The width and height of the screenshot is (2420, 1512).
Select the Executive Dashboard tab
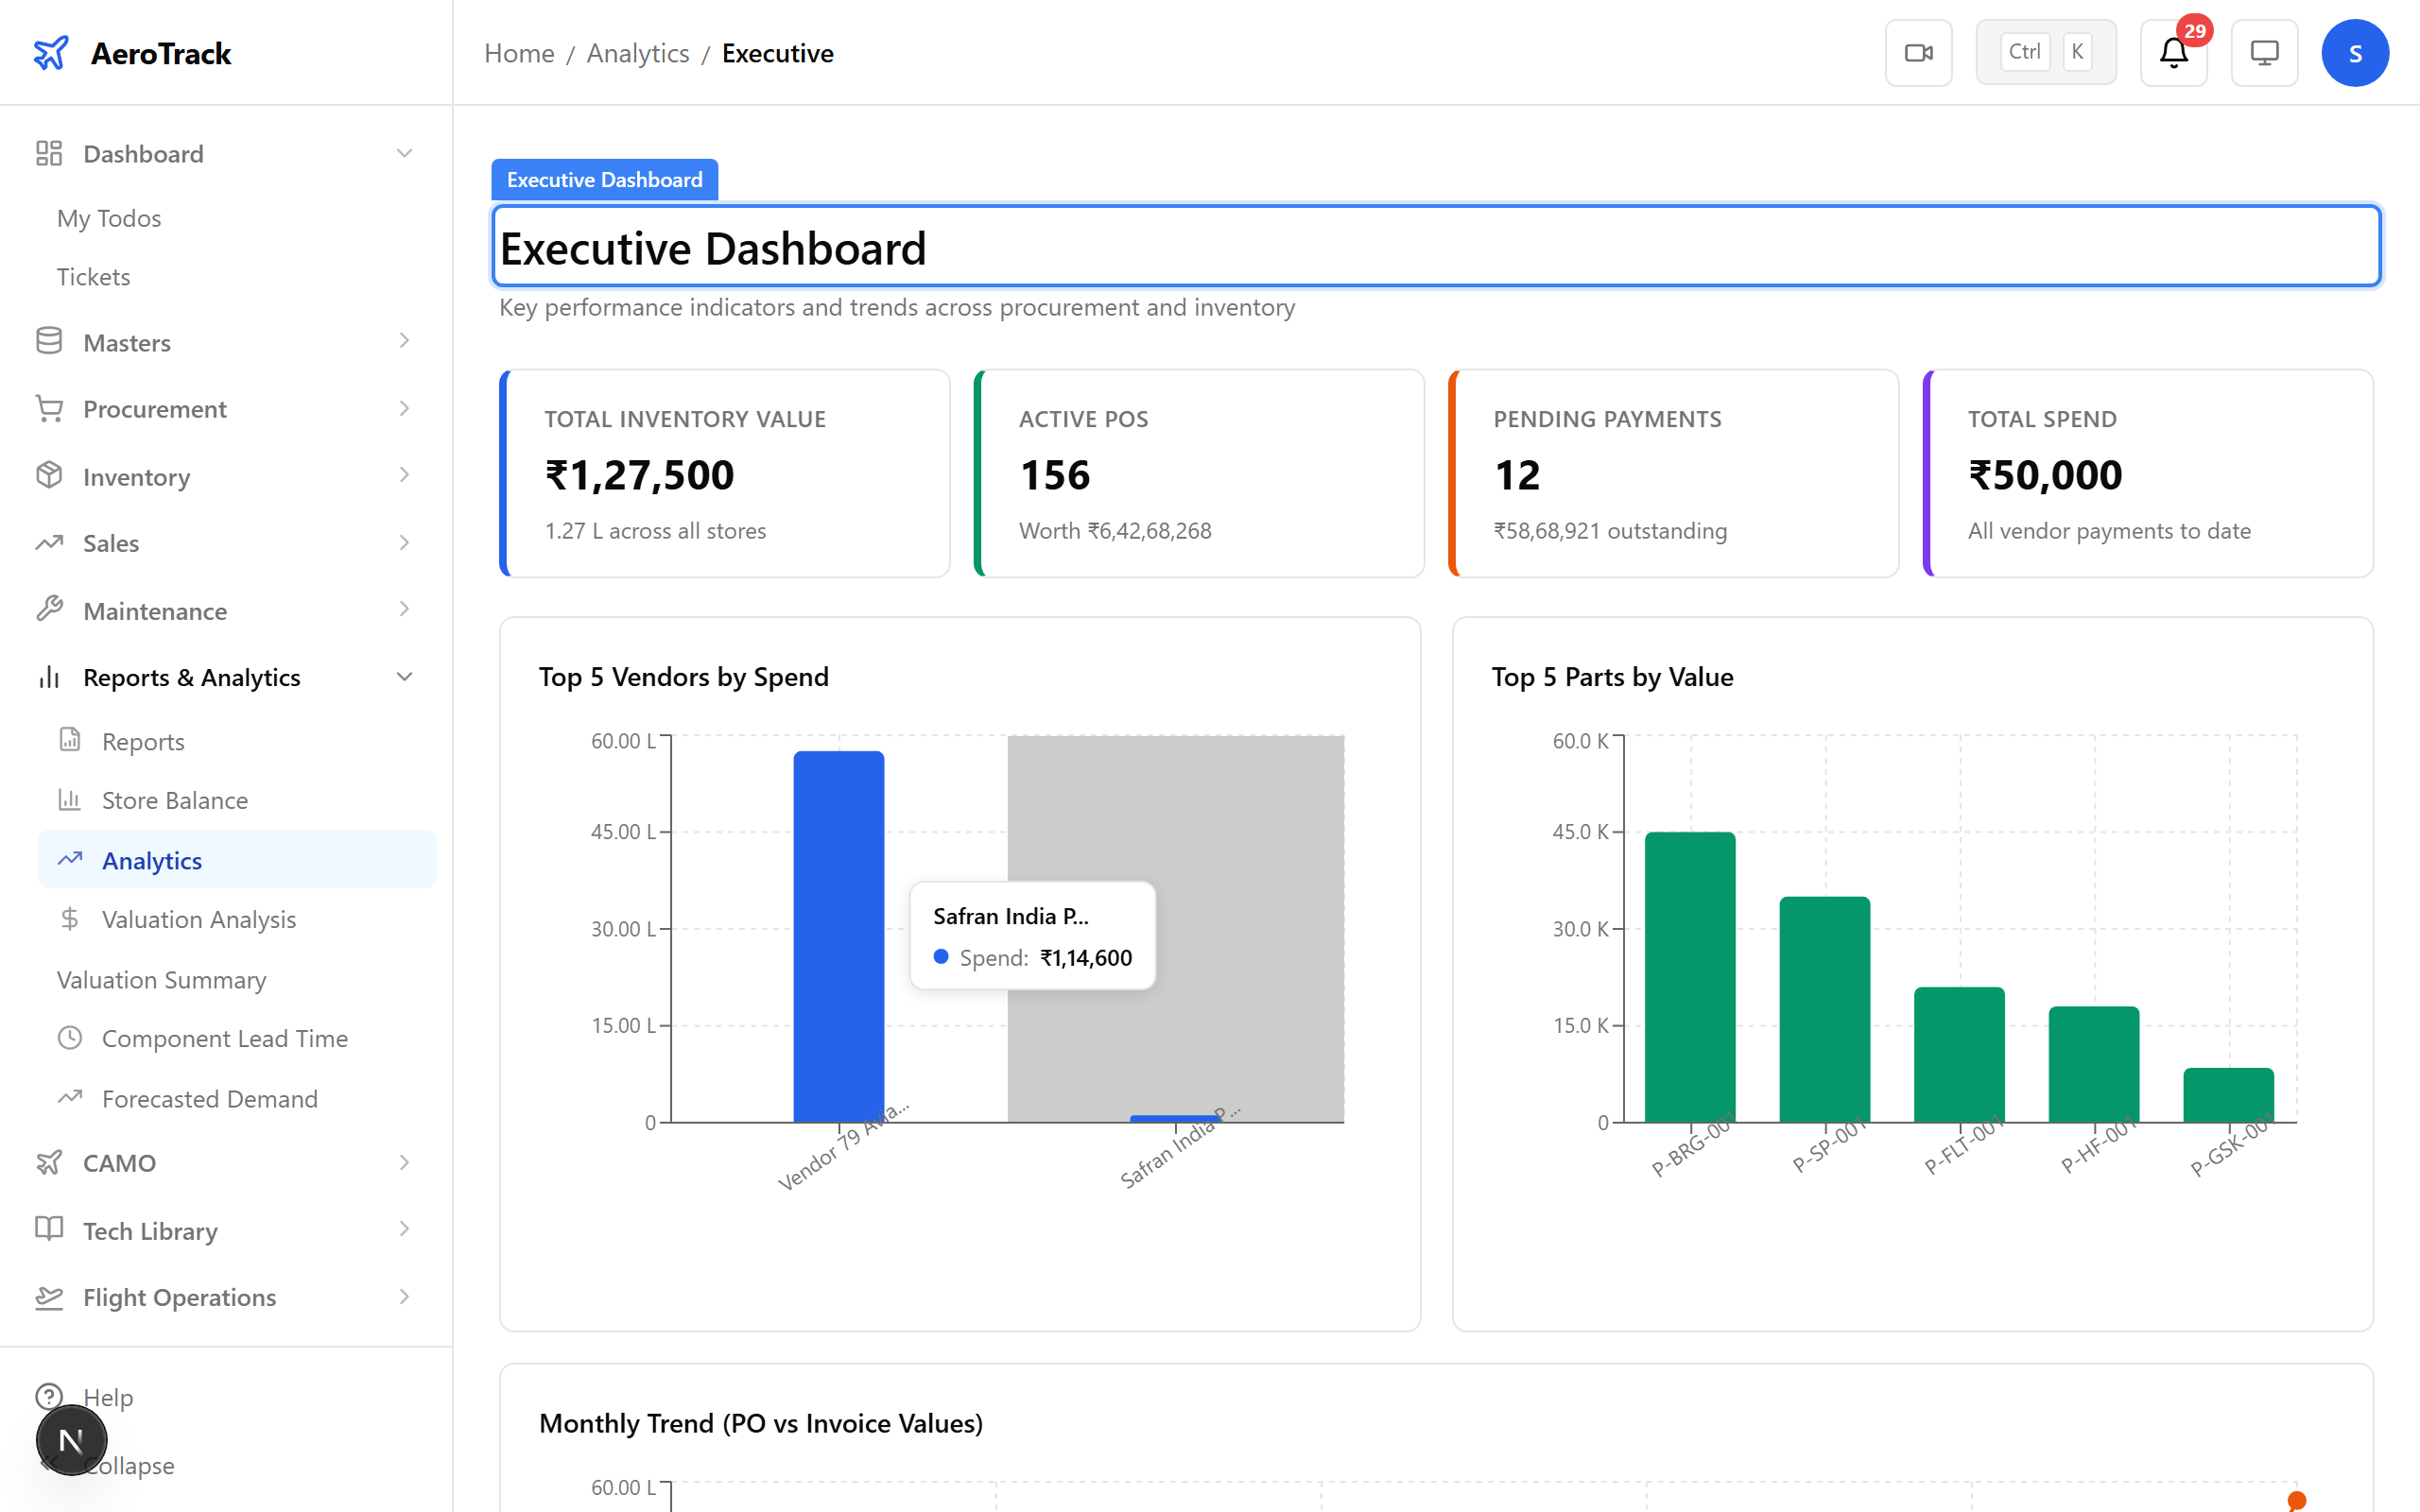coord(604,179)
